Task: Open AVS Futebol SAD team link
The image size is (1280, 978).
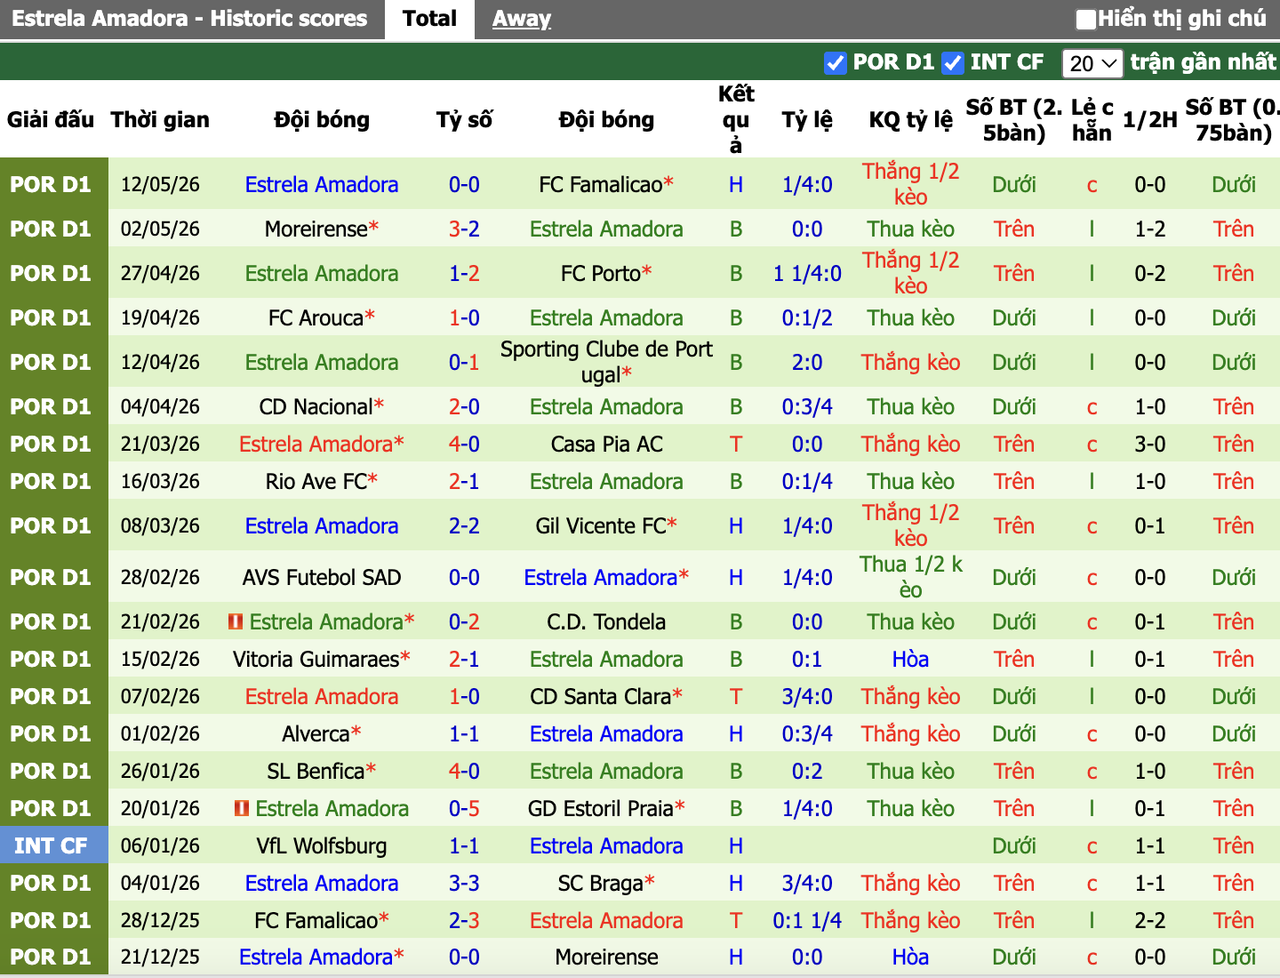Action: (322, 577)
